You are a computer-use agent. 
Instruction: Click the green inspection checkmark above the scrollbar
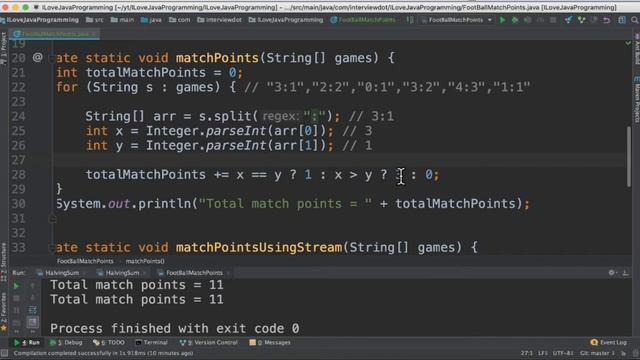628,43
